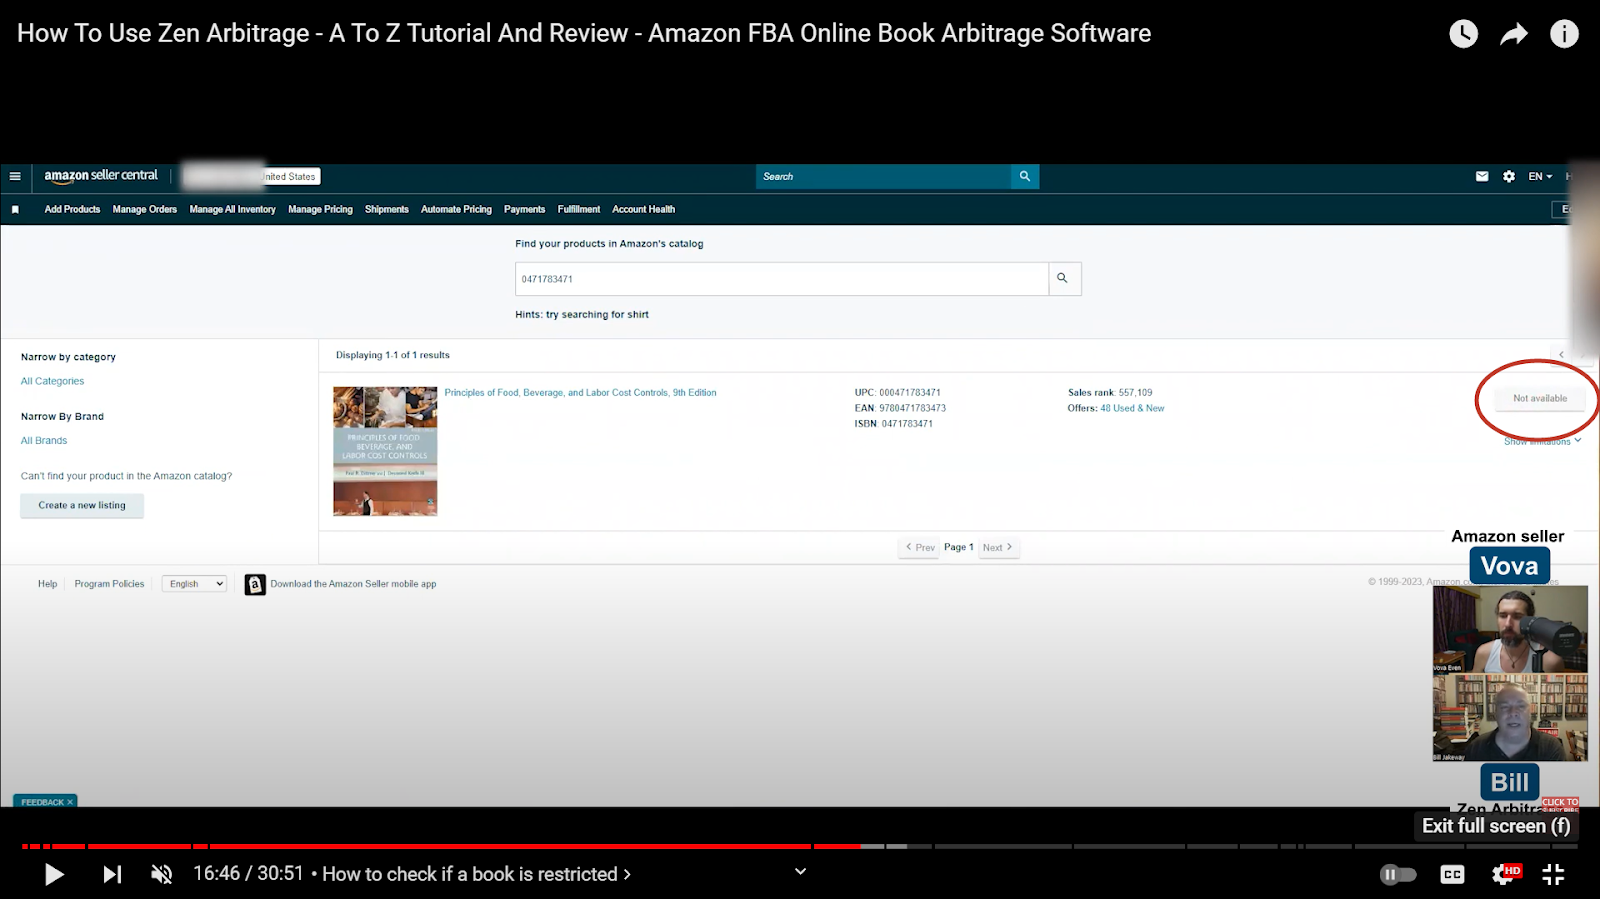Open the Seller Central hamburger menu

tap(15, 176)
